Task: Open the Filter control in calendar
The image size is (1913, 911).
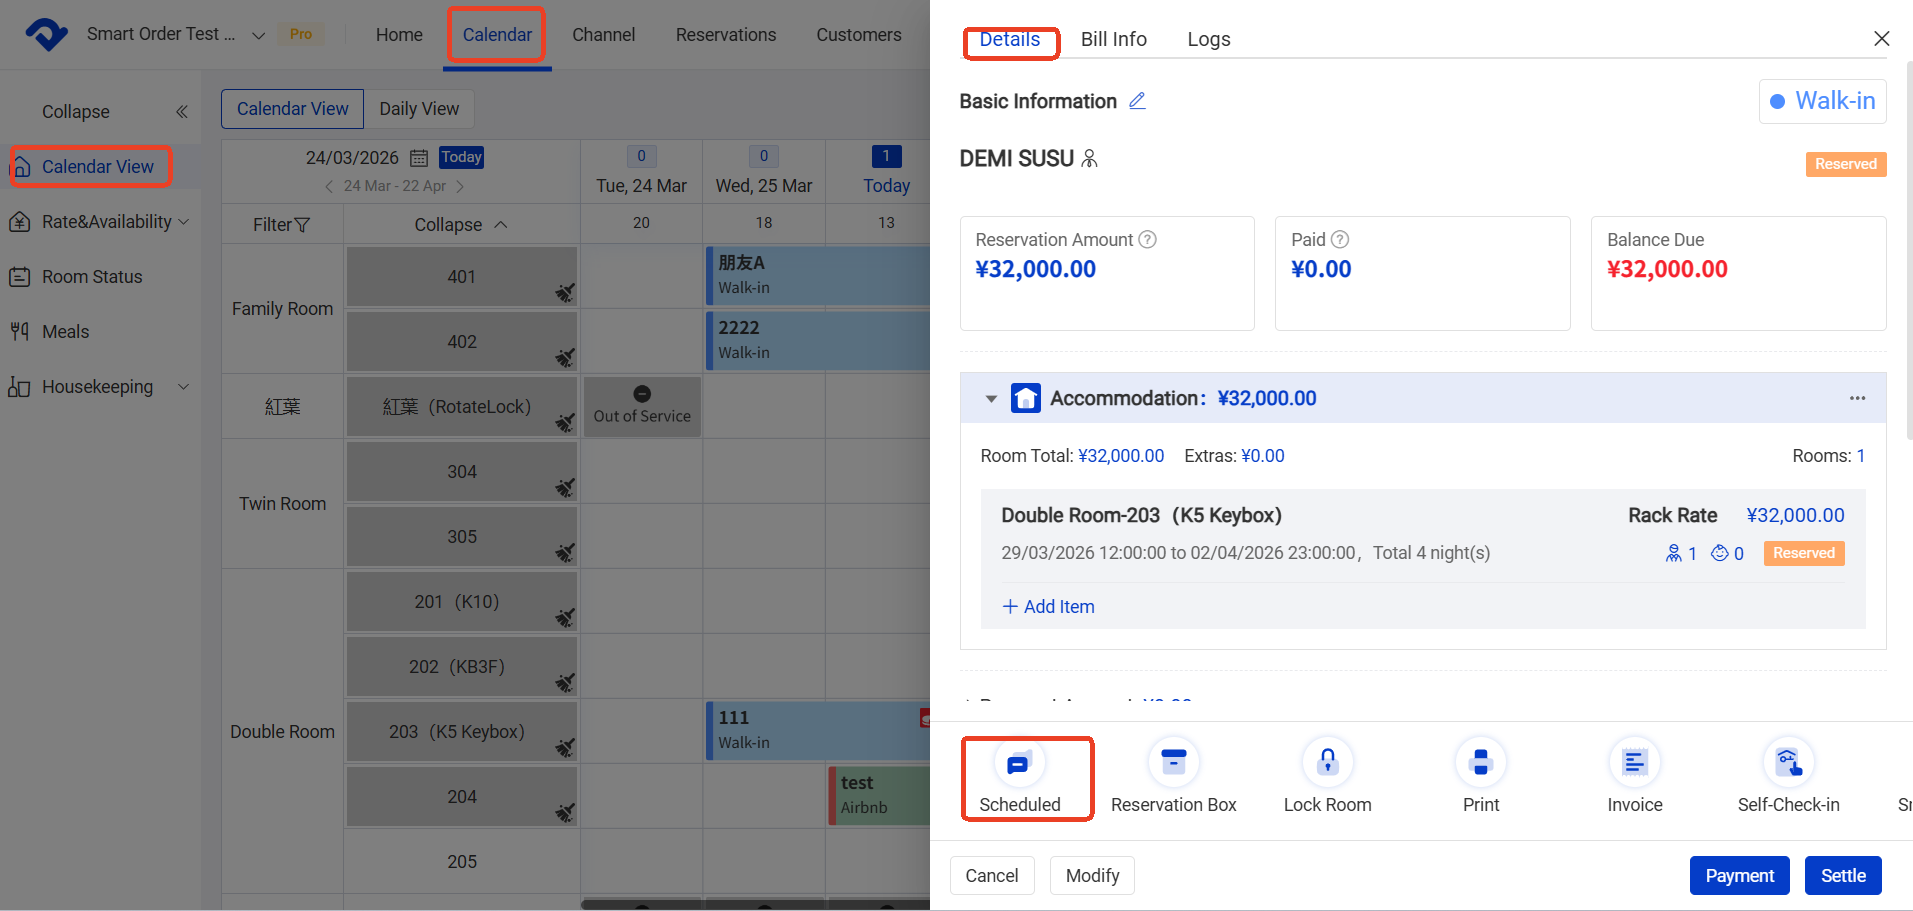Action: pyautogui.click(x=281, y=225)
